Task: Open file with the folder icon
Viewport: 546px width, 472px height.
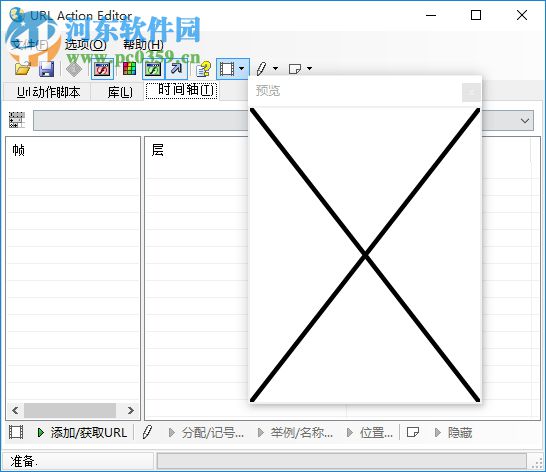Action: [23, 69]
